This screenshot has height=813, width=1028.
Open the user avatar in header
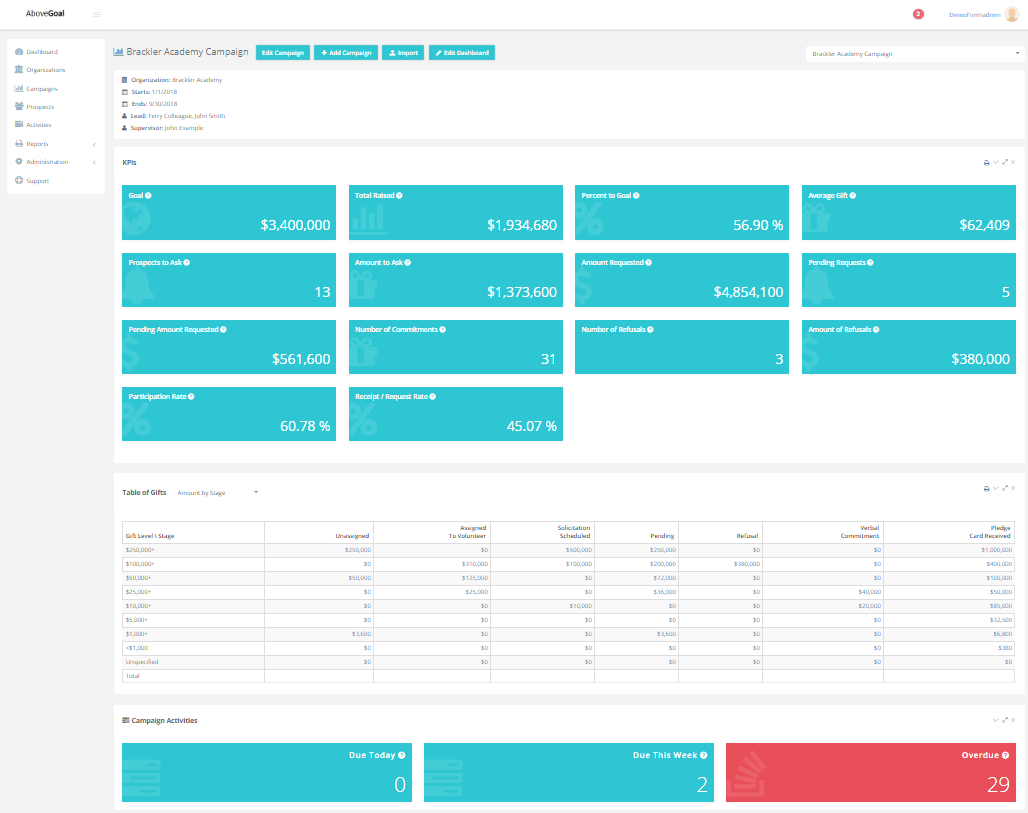[1011, 14]
